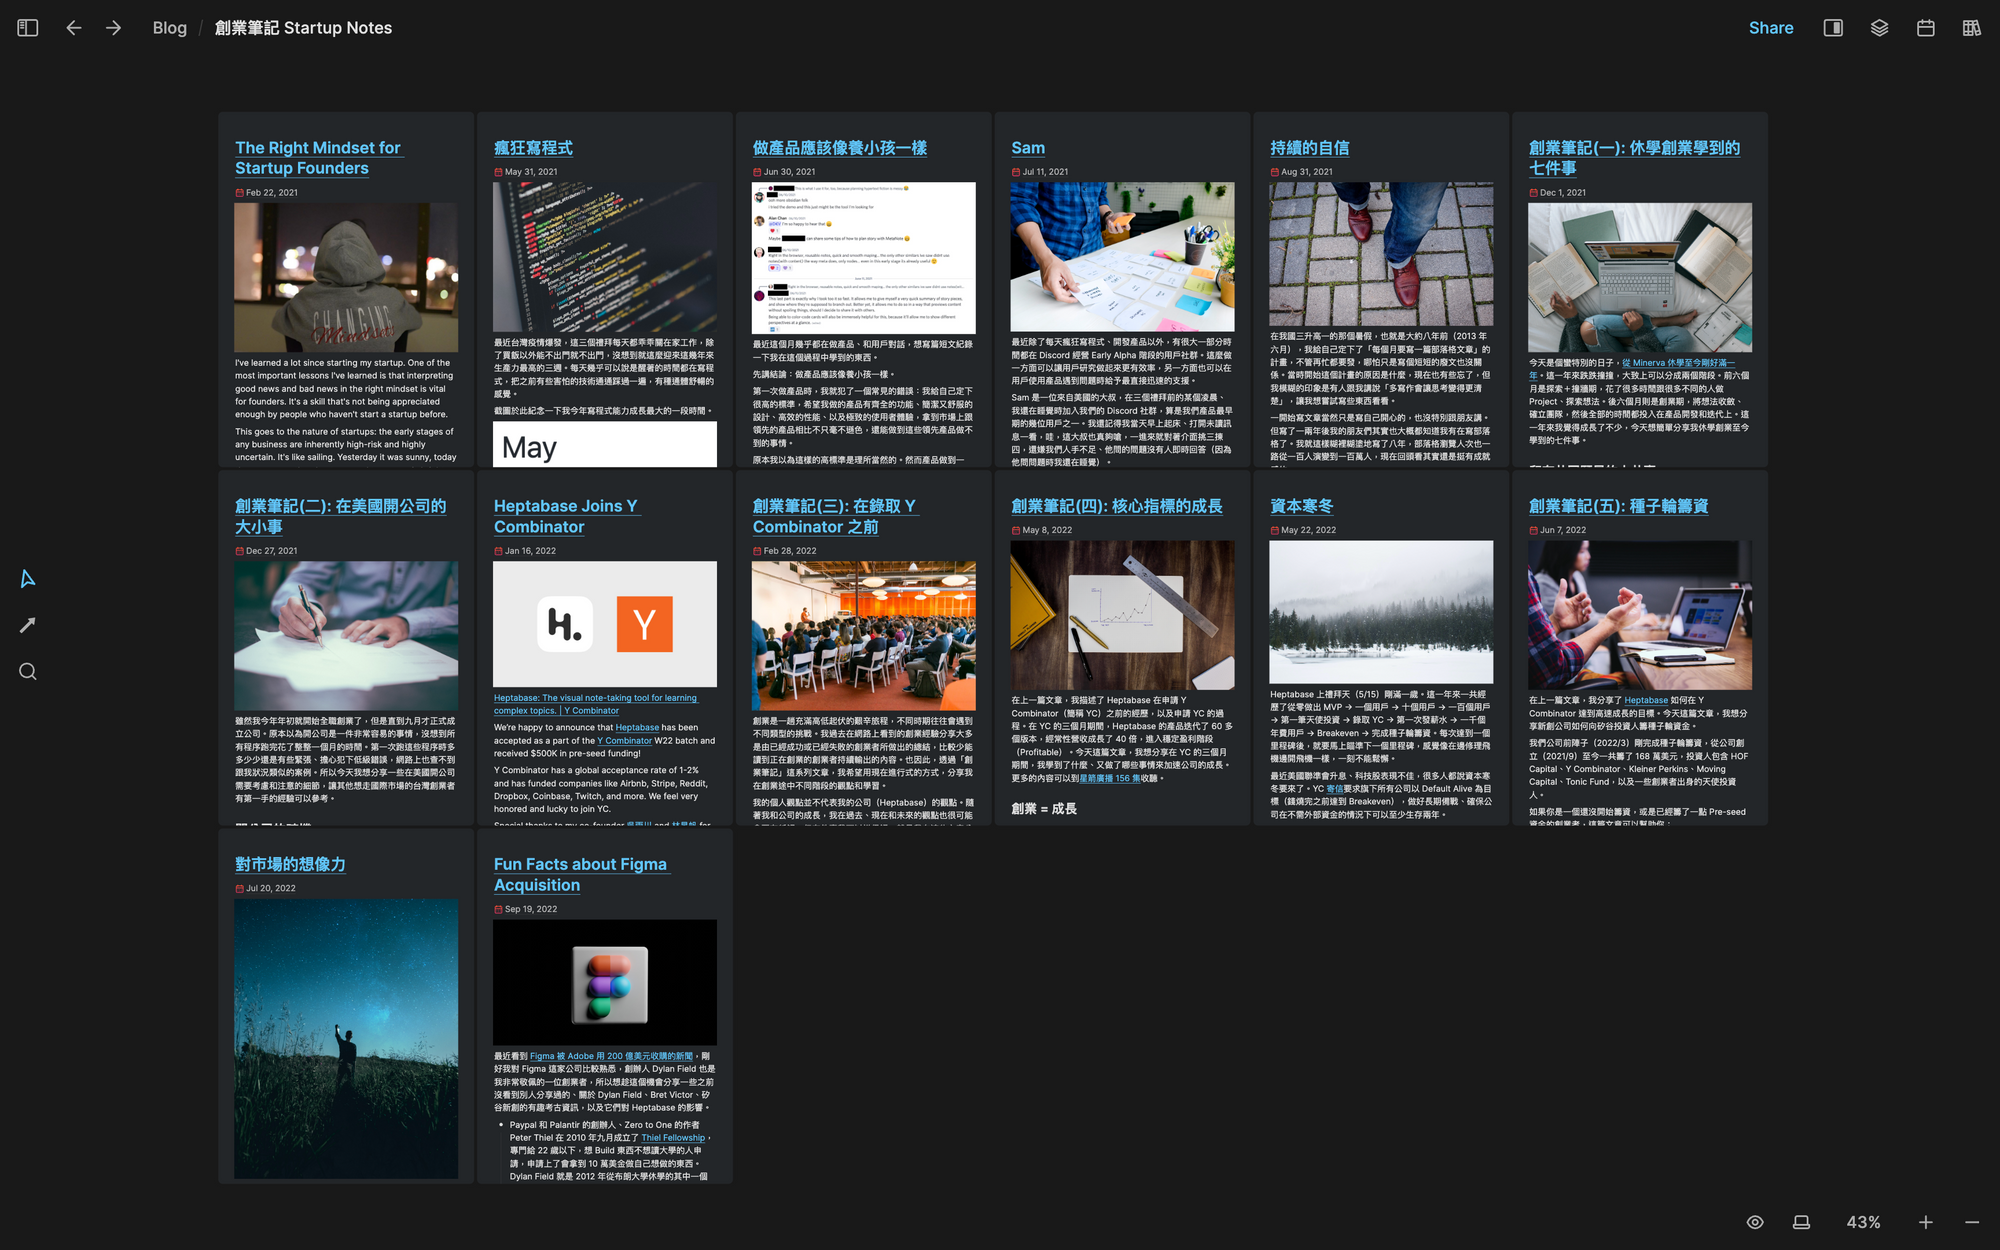Click the Share button
The width and height of the screenshot is (2000, 1250).
coord(1770,28)
